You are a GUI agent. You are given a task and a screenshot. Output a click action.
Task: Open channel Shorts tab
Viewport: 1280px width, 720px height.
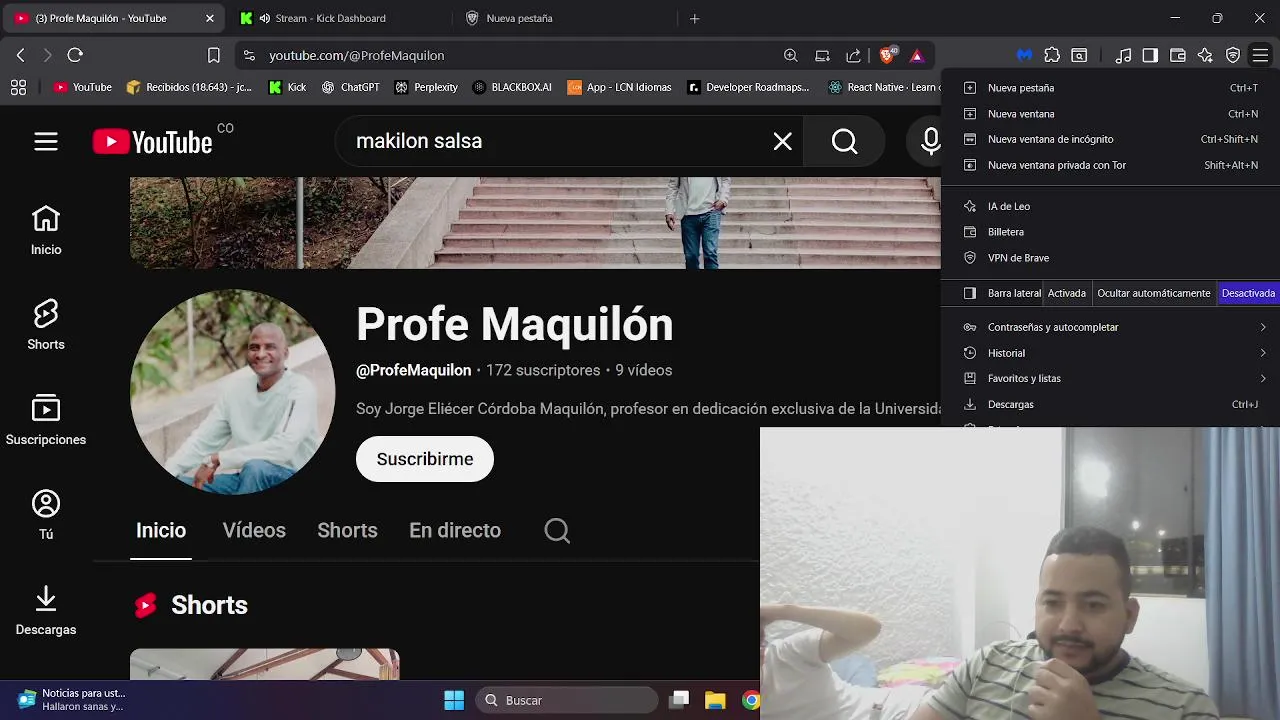[x=347, y=531]
